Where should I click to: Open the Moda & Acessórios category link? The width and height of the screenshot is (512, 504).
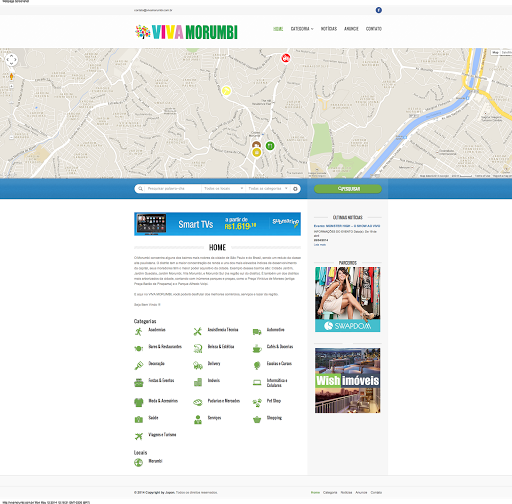click(x=163, y=401)
